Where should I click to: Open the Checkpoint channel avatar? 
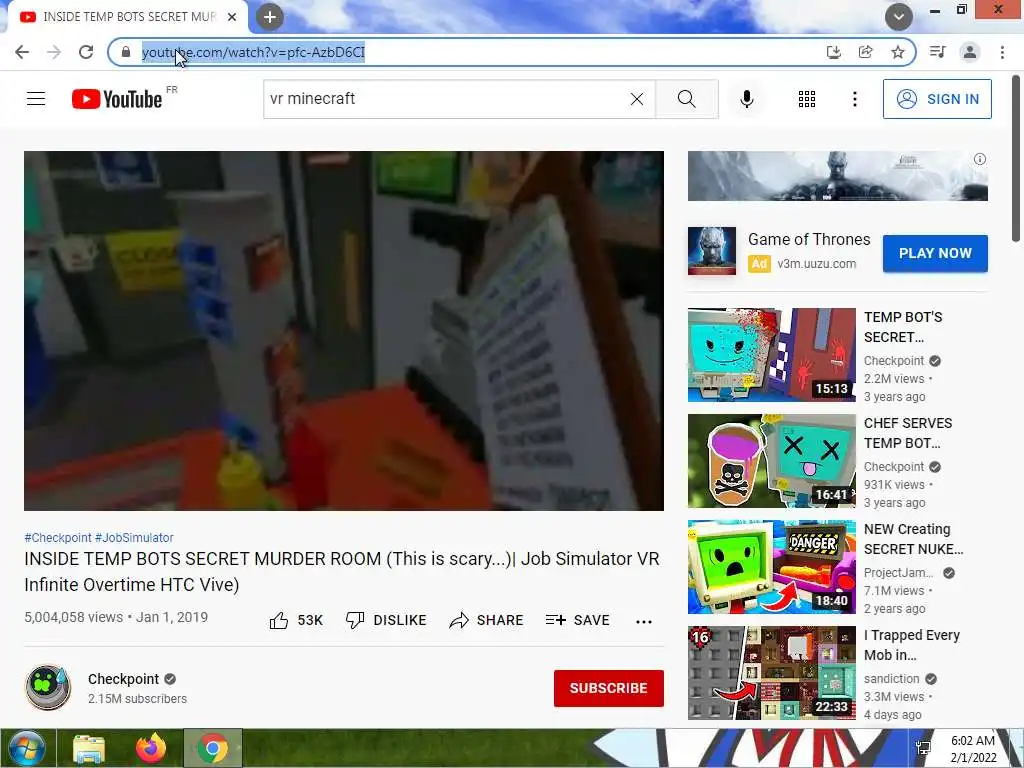pos(48,688)
